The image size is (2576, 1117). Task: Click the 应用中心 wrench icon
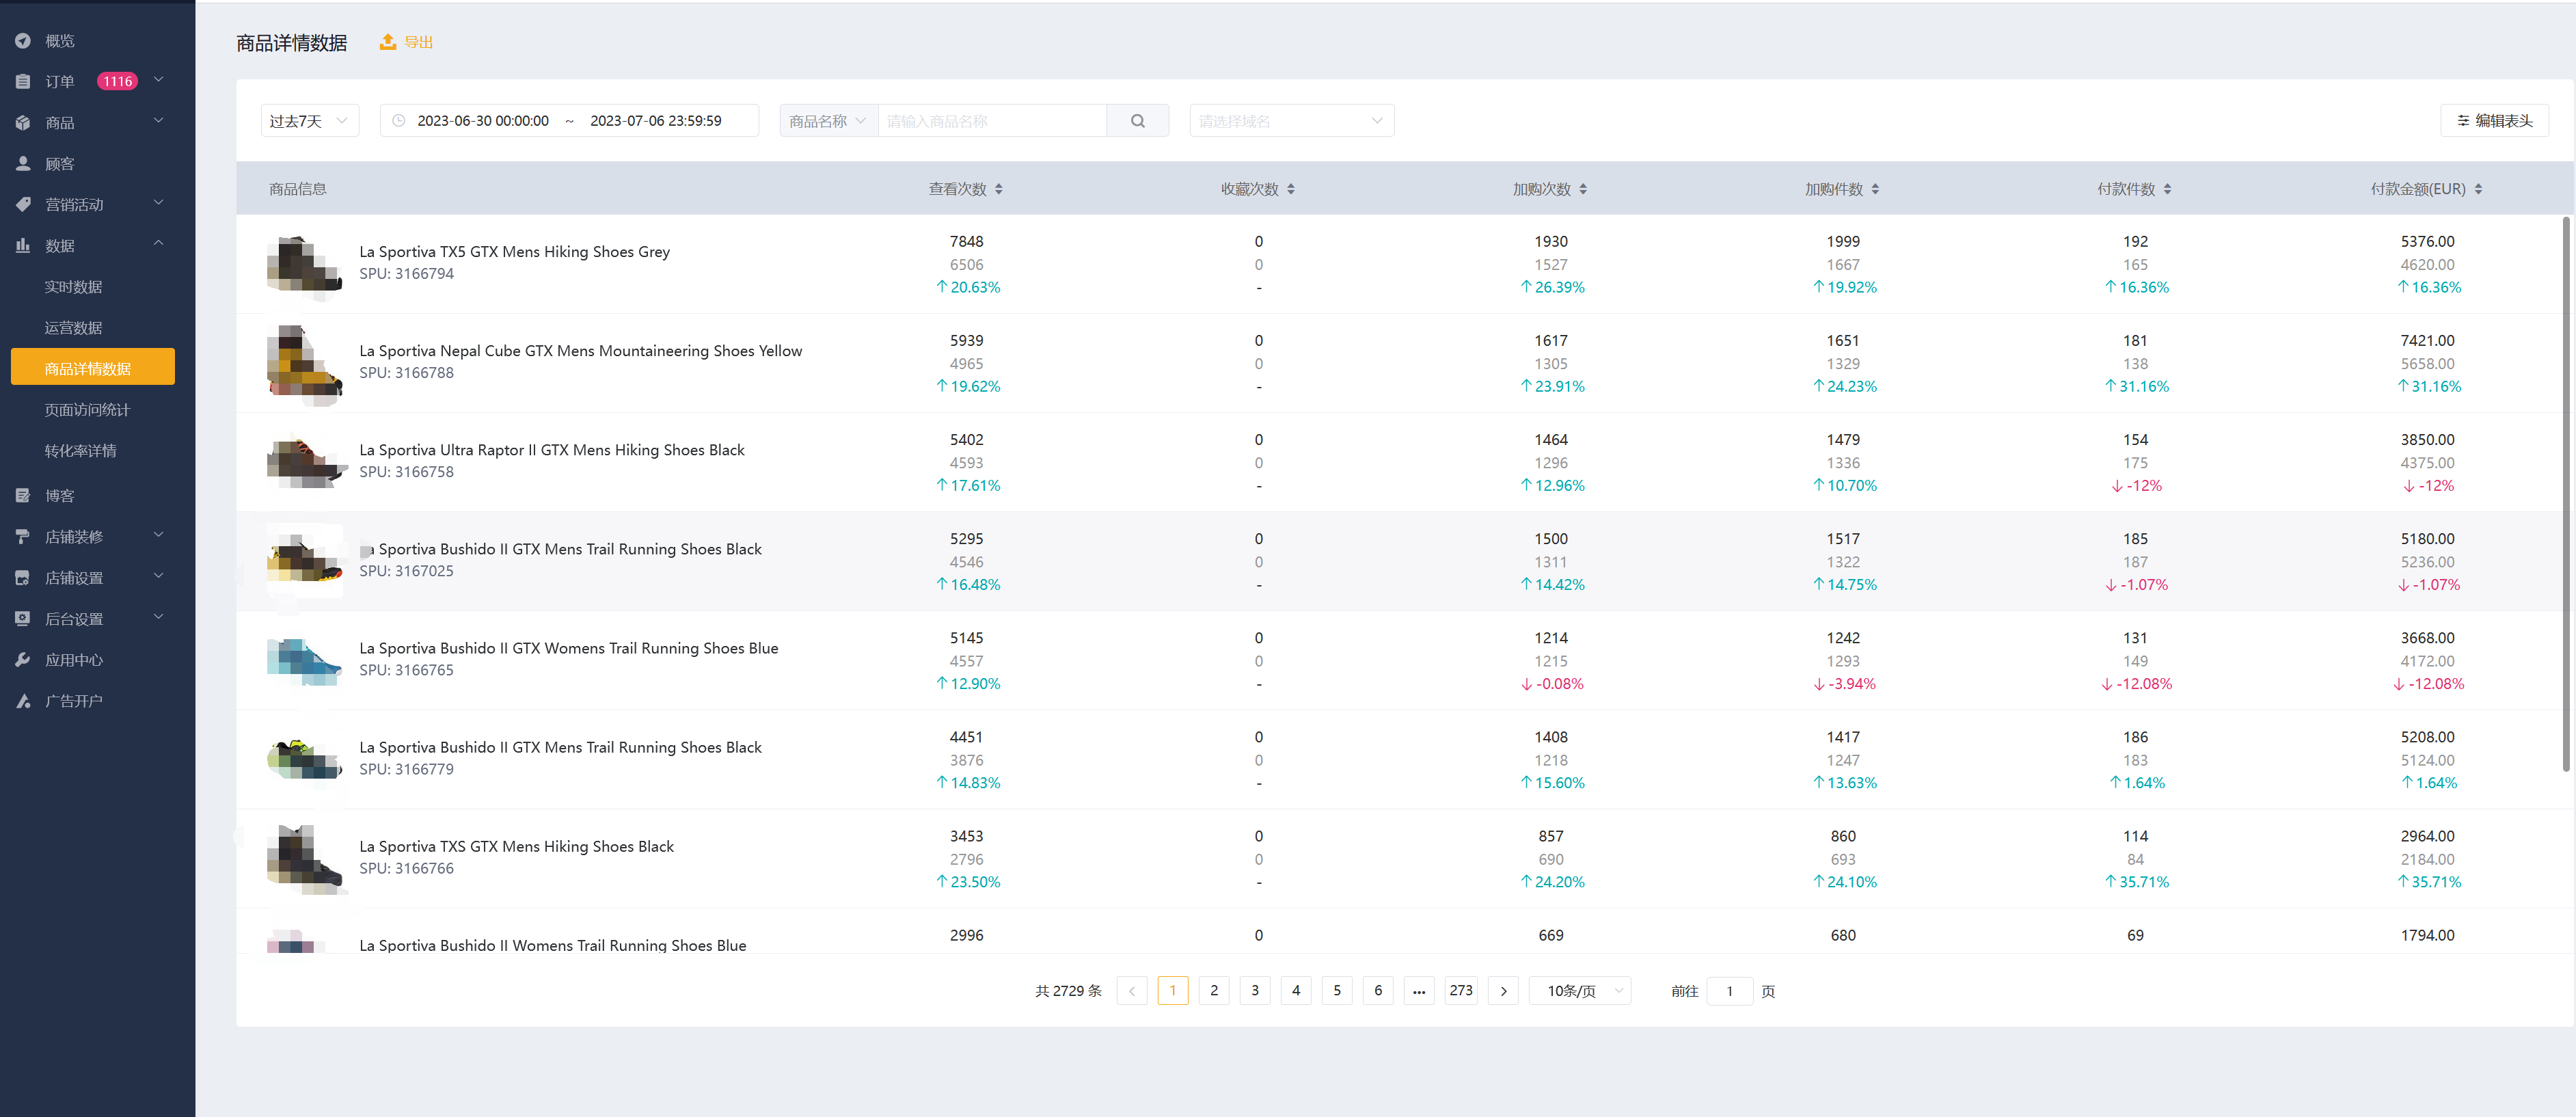[x=23, y=660]
